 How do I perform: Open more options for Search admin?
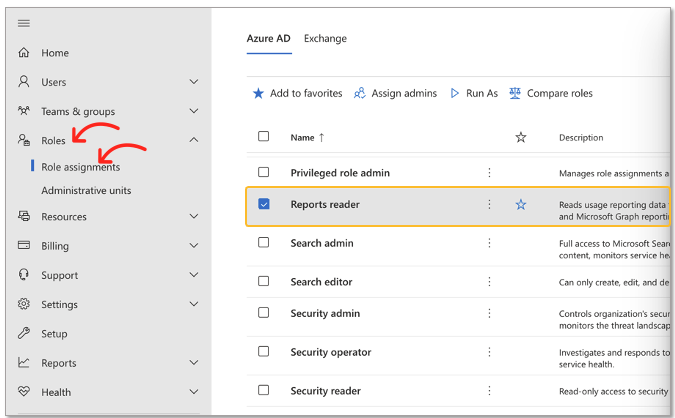click(489, 243)
